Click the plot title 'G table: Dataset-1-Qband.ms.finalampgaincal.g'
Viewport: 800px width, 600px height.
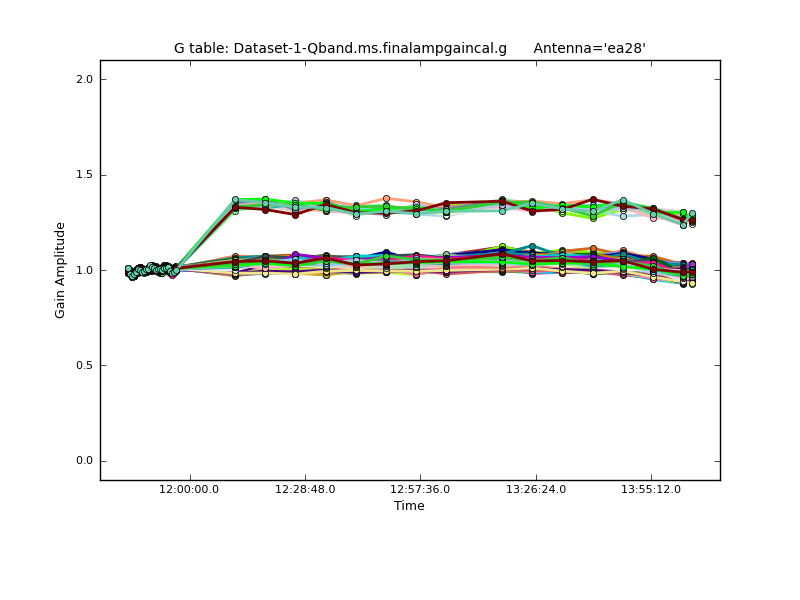coord(340,48)
